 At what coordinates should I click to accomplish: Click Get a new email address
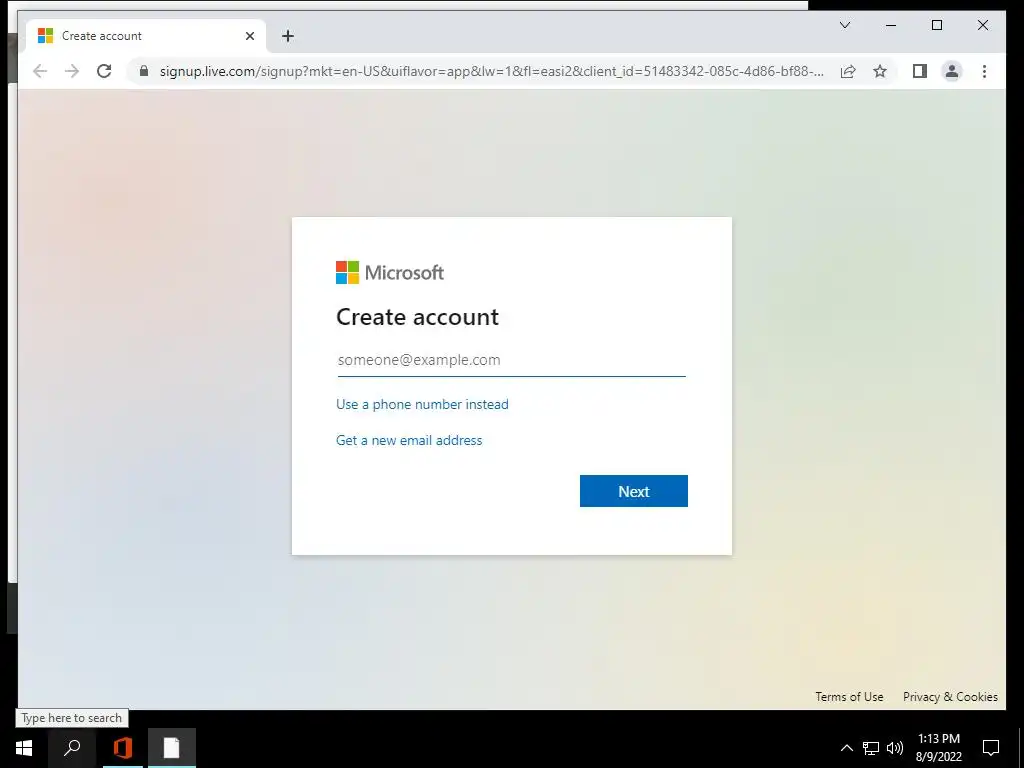409,440
